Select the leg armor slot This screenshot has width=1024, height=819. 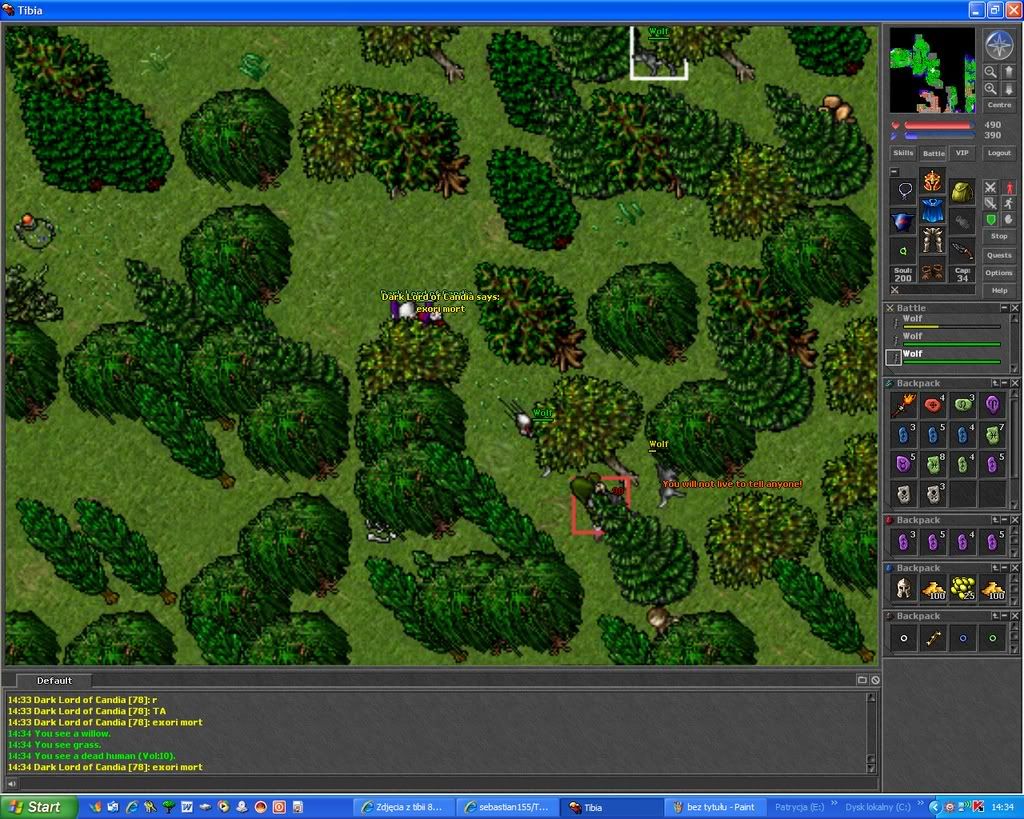pyautogui.click(x=933, y=240)
